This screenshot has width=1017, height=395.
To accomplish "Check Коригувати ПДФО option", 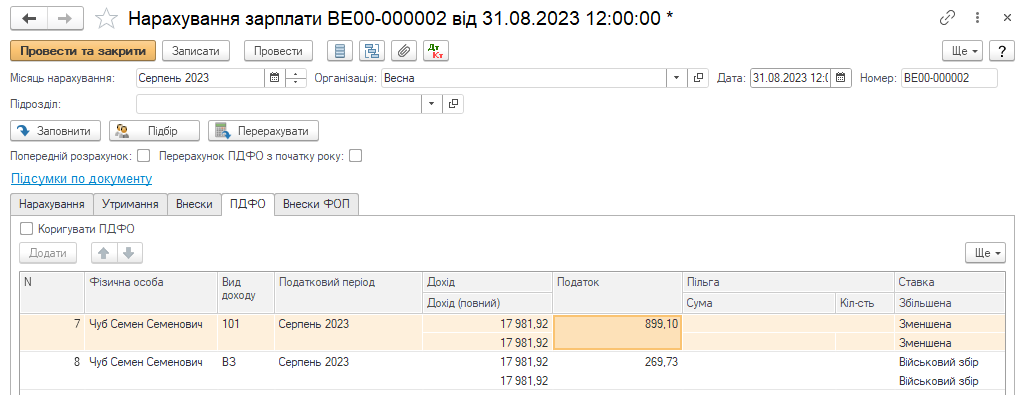I will [x=27, y=228].
